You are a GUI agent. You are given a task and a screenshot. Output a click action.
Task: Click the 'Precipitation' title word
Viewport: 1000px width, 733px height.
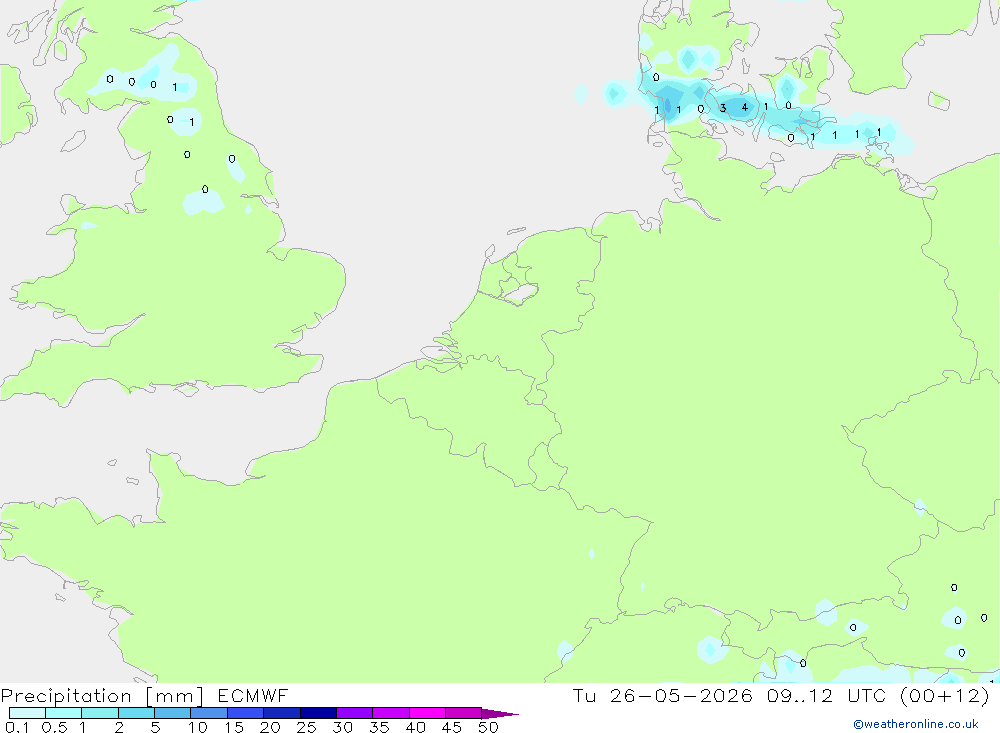pos(66,696)
